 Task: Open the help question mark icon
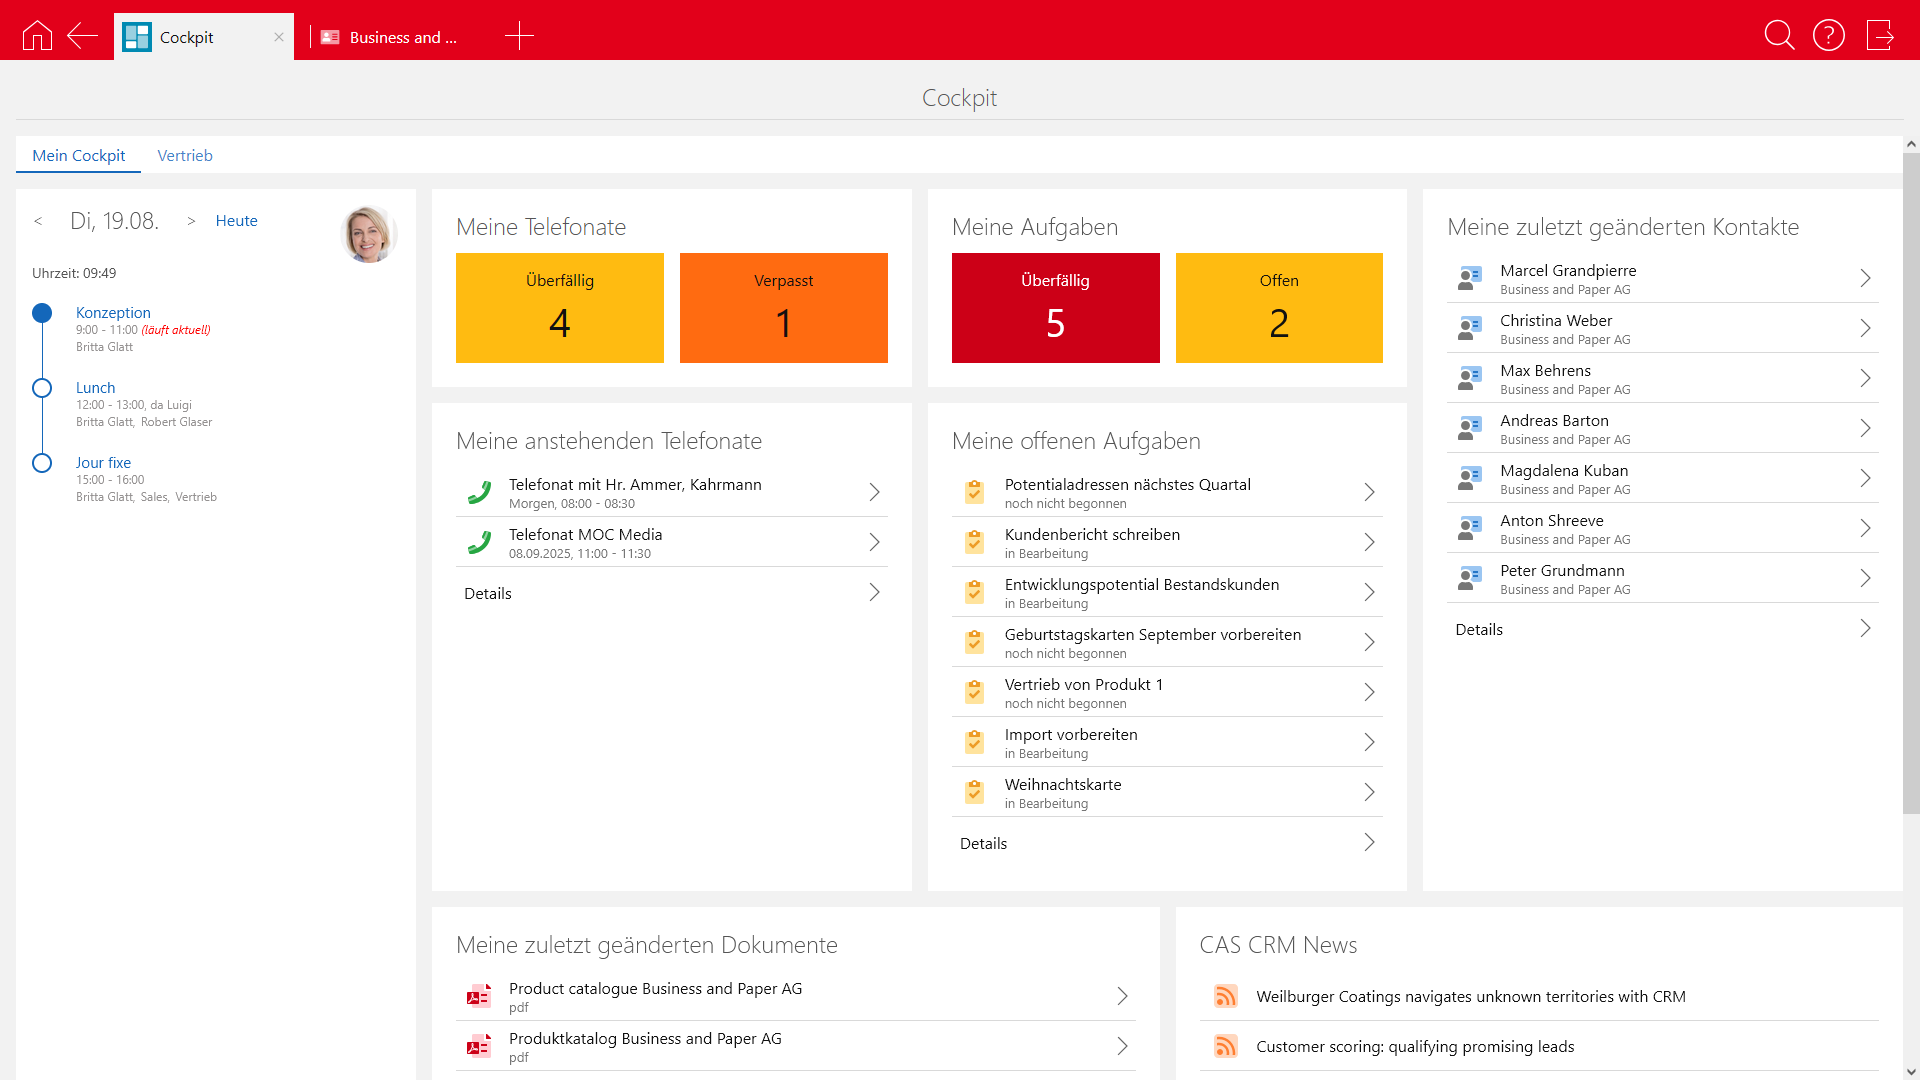(1829, 36)
